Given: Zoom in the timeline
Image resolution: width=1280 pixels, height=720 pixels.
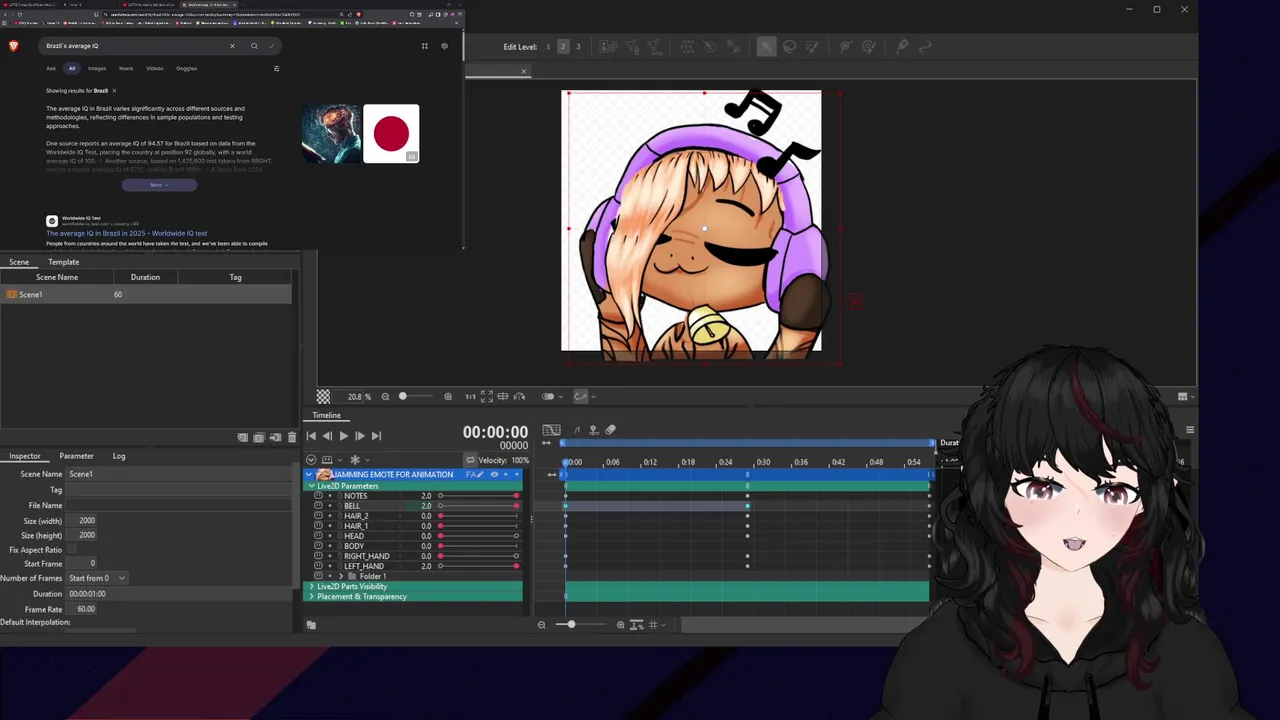Looking at the screenshot, I should pos(620,625).
